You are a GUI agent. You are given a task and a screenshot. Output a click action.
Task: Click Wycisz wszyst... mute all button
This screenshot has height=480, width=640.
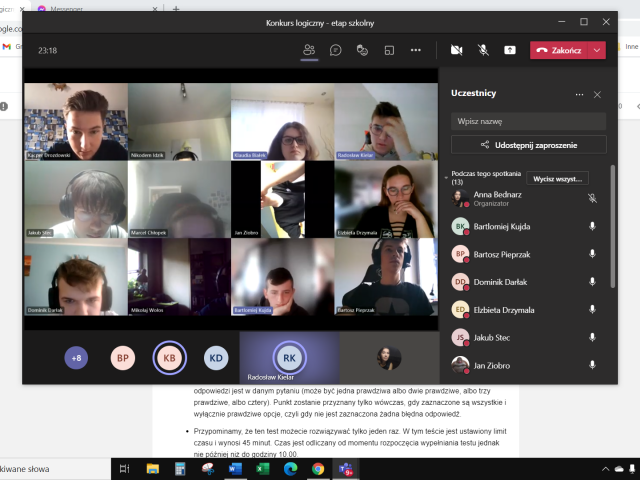(558, 179)
